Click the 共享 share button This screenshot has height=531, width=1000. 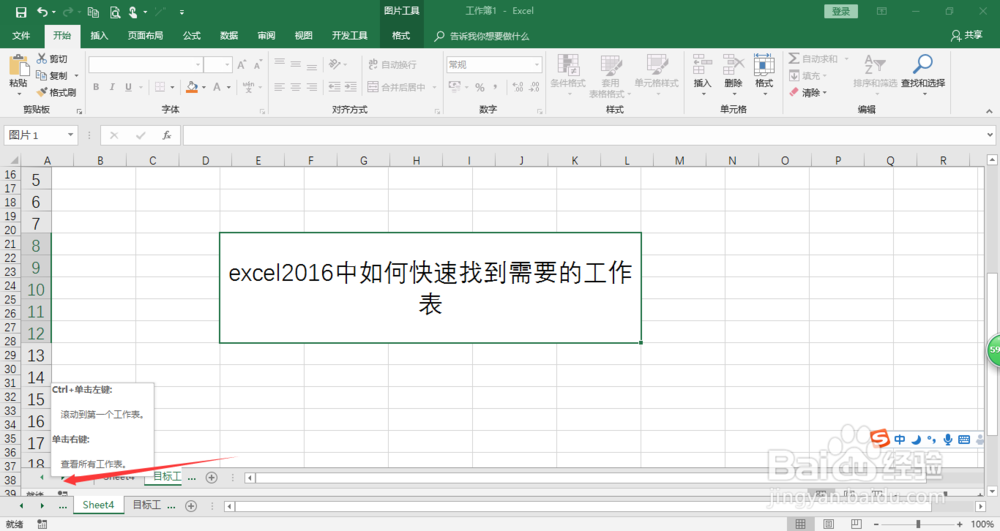[967, 36]
